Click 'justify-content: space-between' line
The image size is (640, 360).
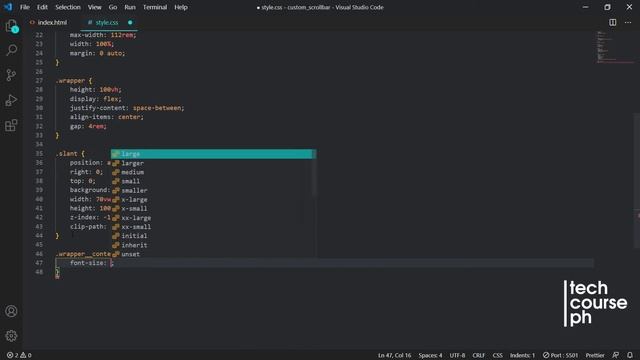[127, 108]
